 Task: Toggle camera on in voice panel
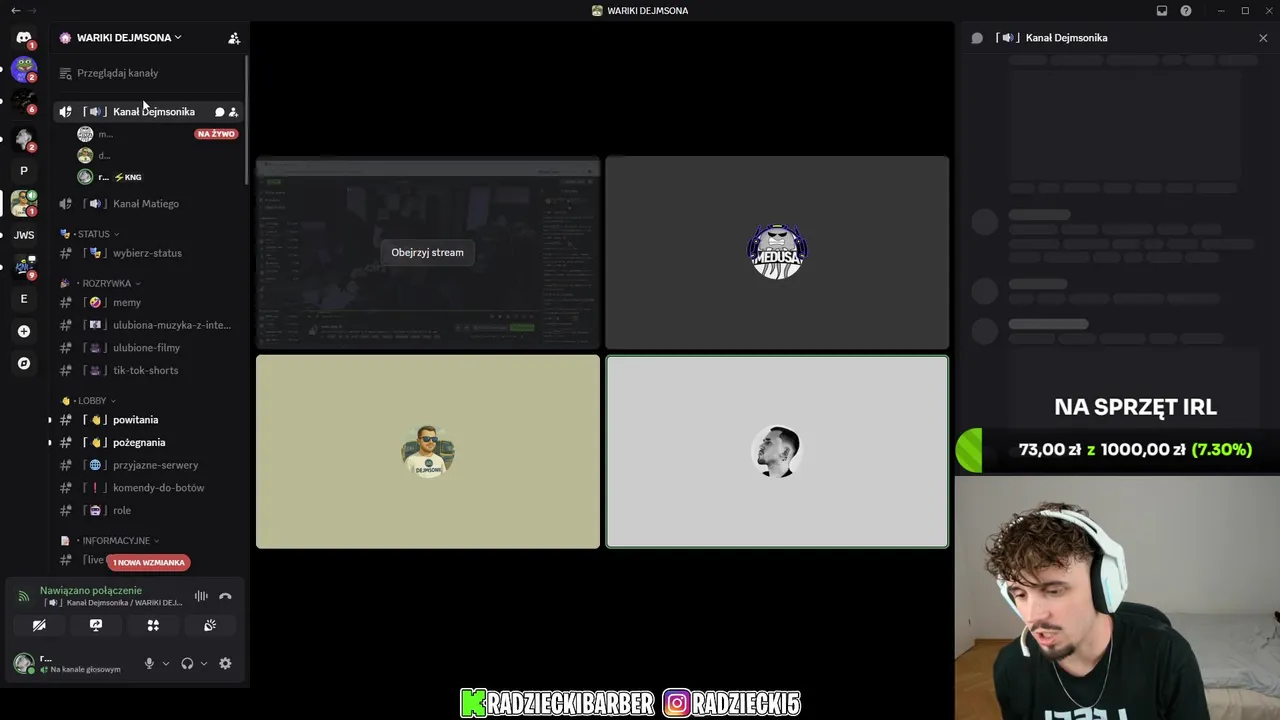click(39, 625)
